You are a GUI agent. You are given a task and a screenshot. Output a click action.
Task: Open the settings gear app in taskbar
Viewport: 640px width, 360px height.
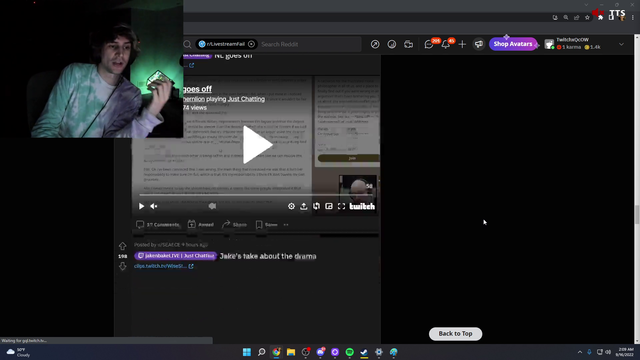coord(379,352)
